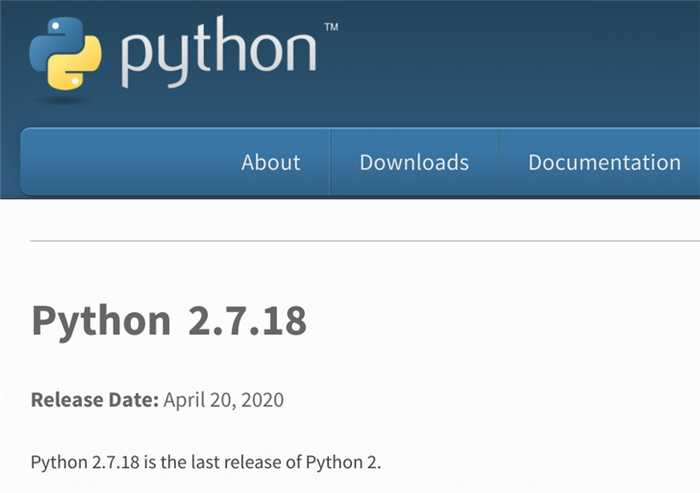Click the bold Release Date label
The height and width of the screenshot is (493, 700).
(95, 400)
